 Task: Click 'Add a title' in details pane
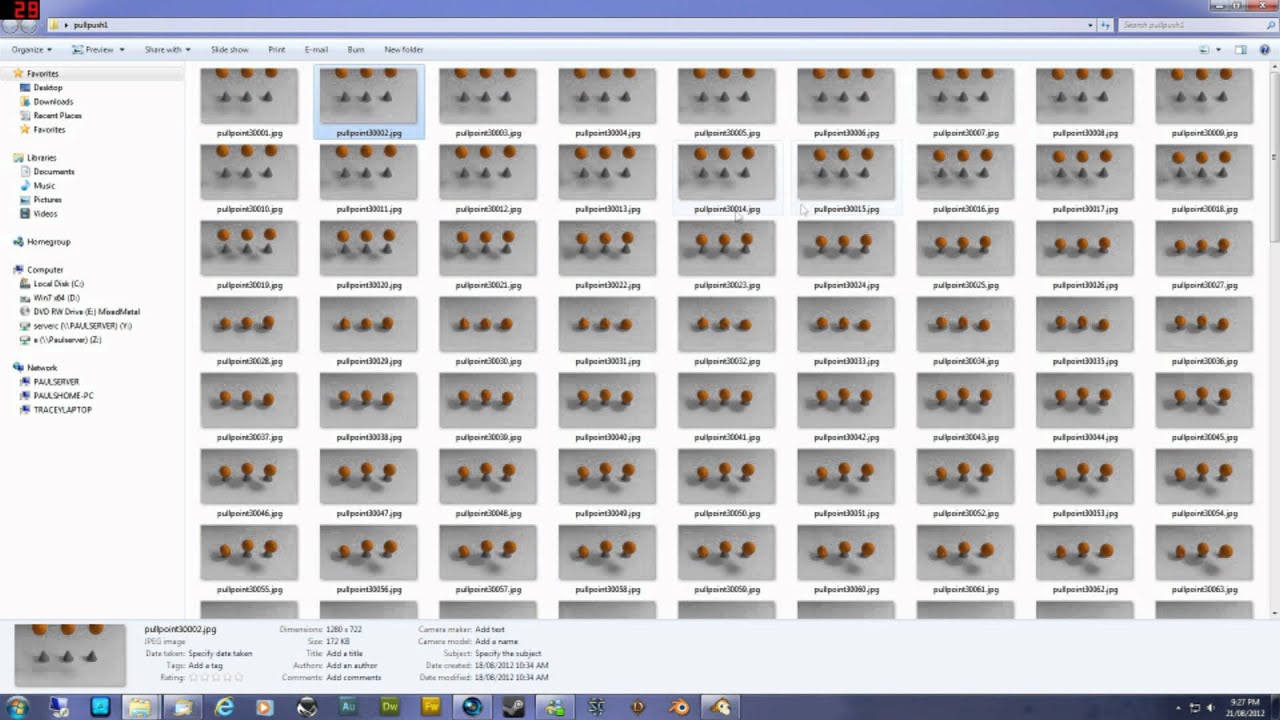click(x=346, y=653)
